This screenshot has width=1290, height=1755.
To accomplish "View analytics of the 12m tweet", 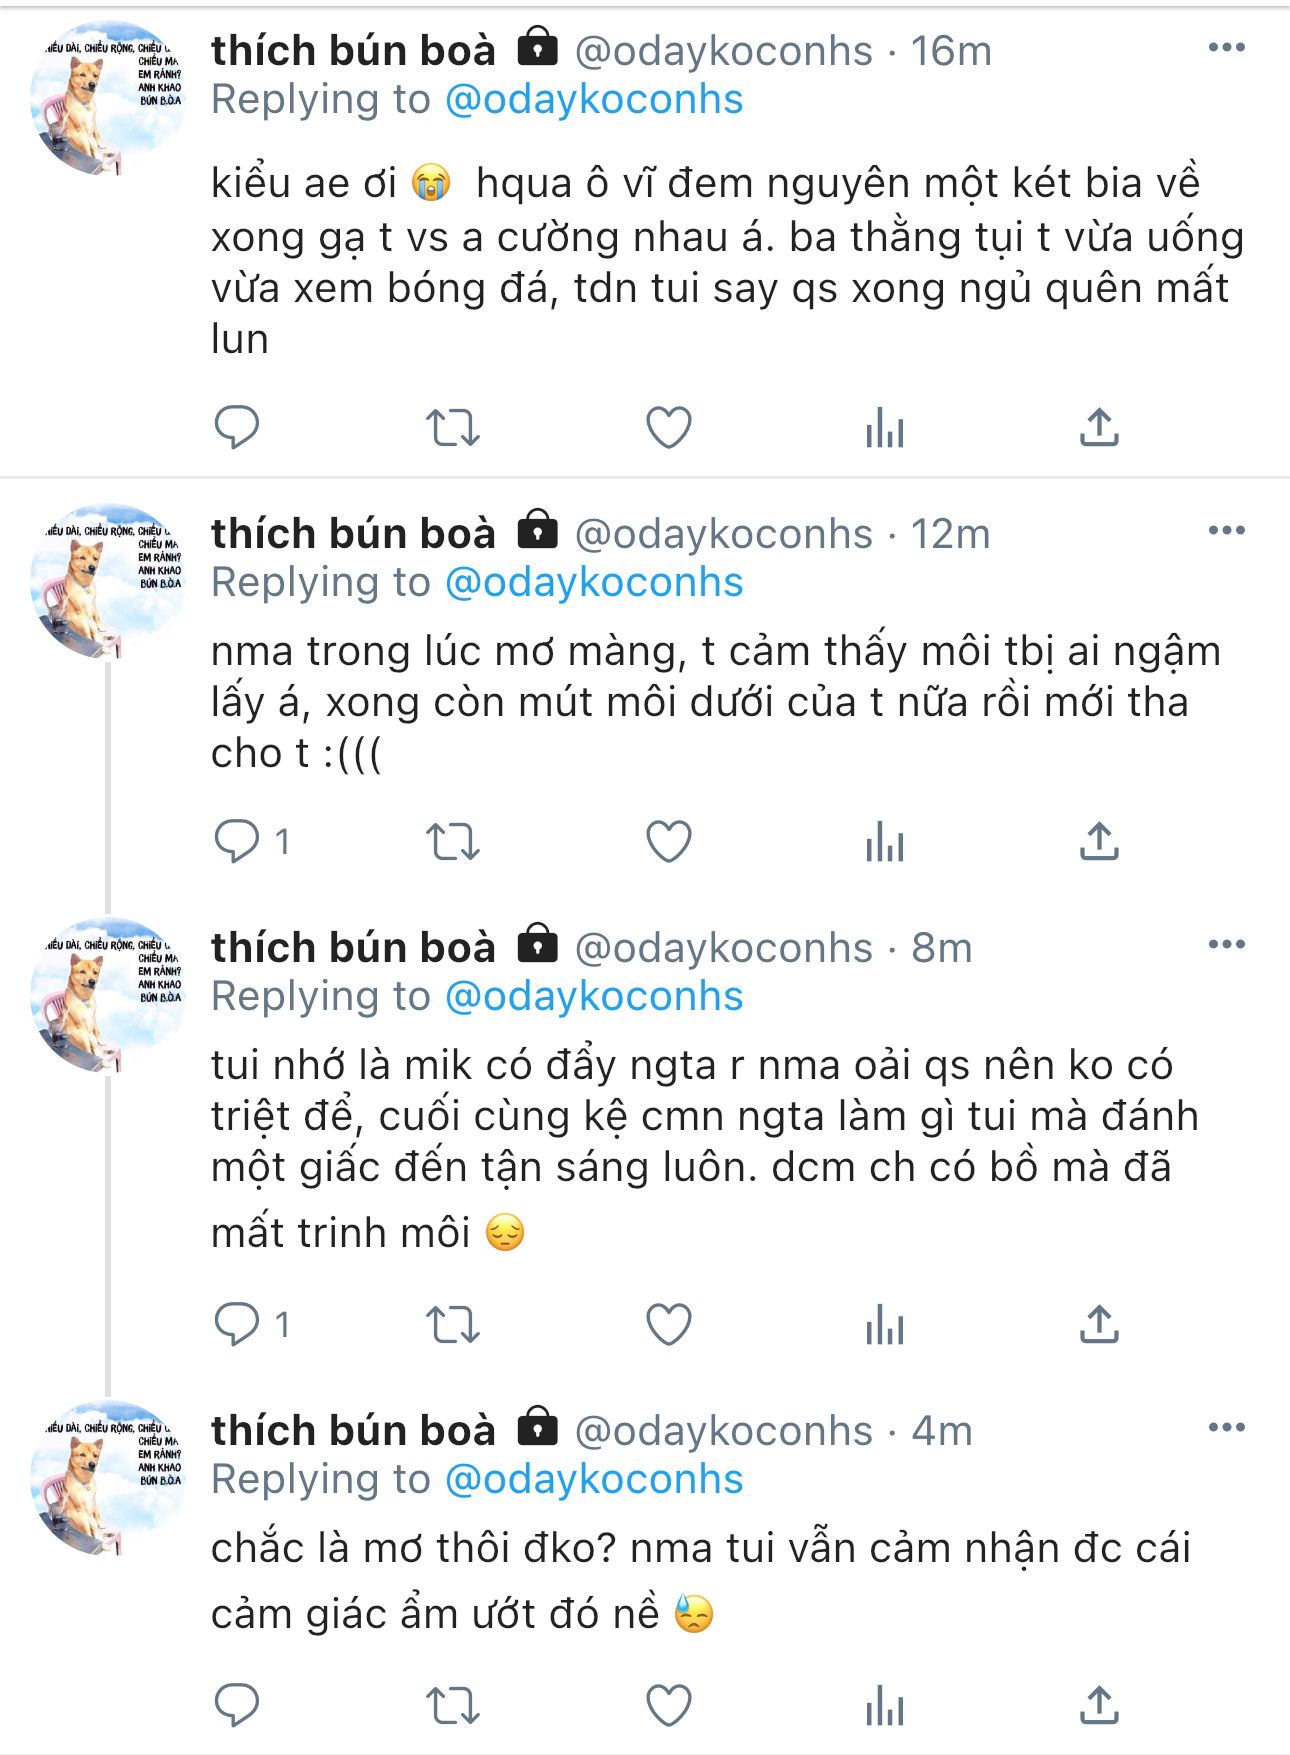I will click(x=885, y=842).
